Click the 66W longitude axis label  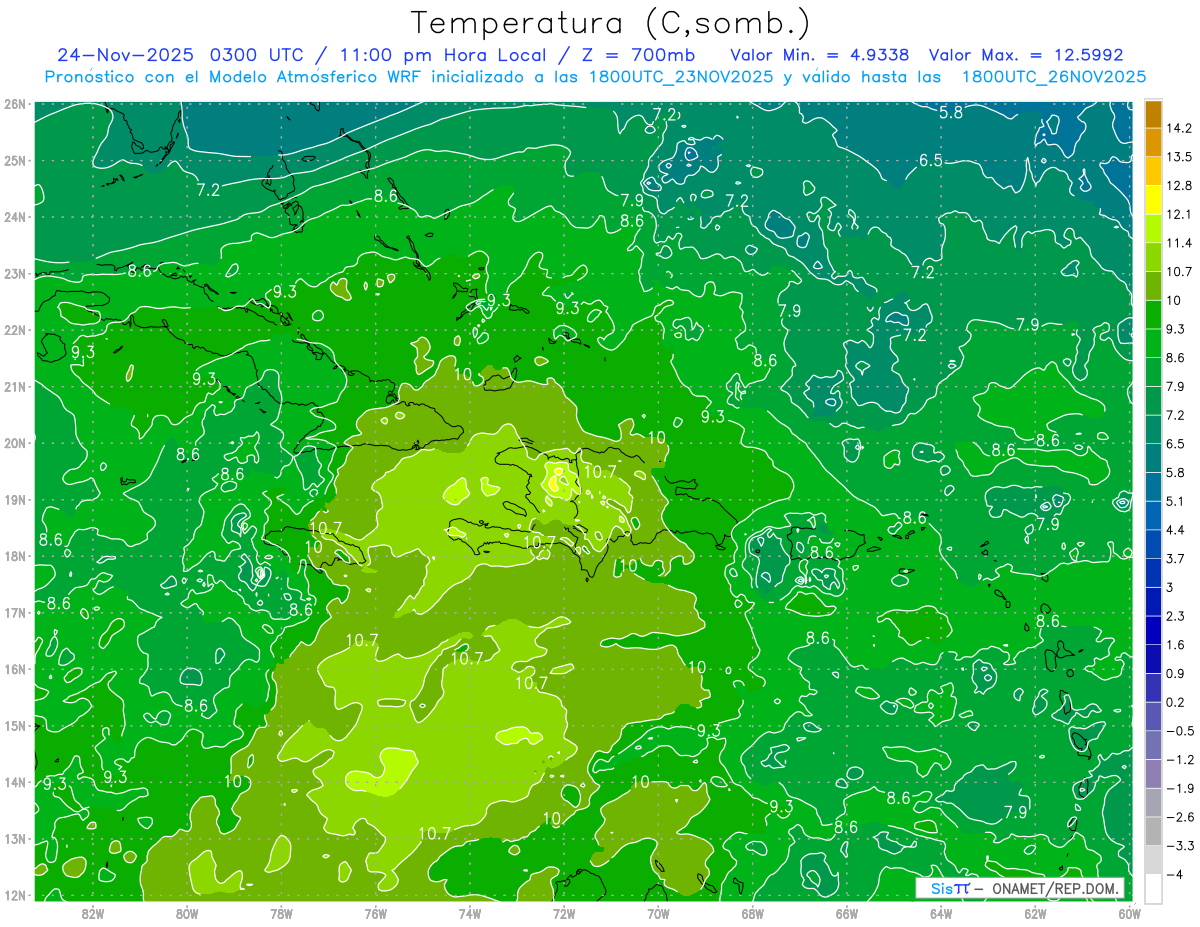pos(847,913)
